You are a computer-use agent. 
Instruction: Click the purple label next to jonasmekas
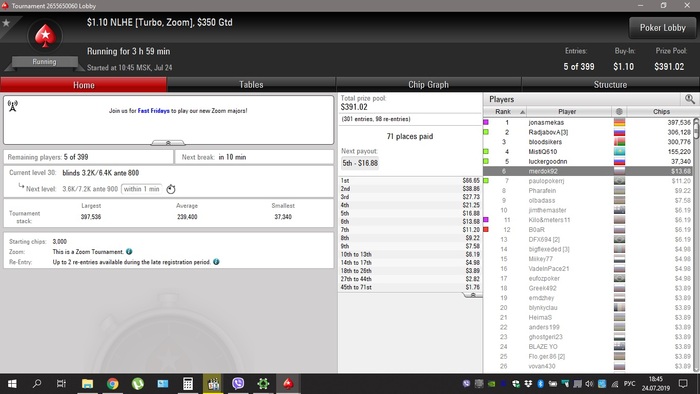486,122
